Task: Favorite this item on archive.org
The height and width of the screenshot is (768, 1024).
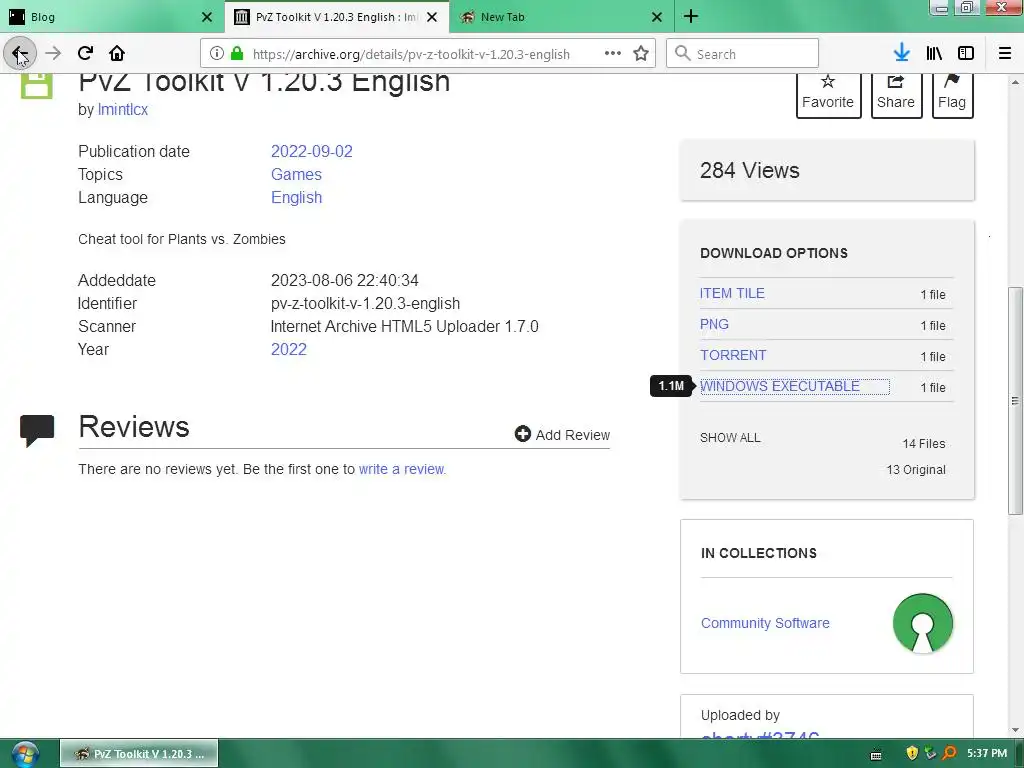Action: point(828,94)
